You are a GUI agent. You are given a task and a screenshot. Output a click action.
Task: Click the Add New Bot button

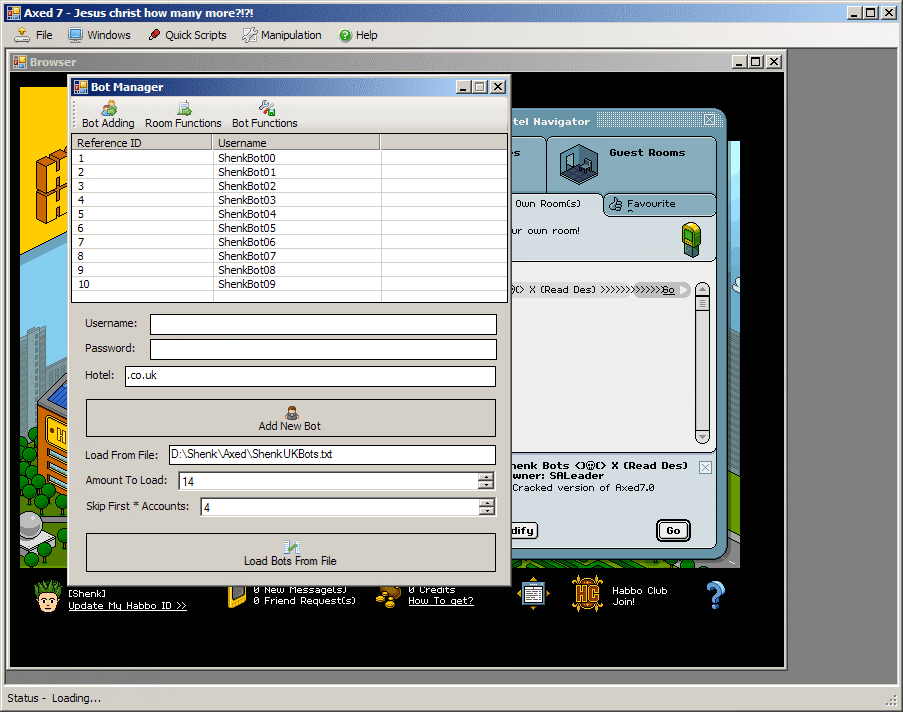pyautogui.click(x=290, y=418)
